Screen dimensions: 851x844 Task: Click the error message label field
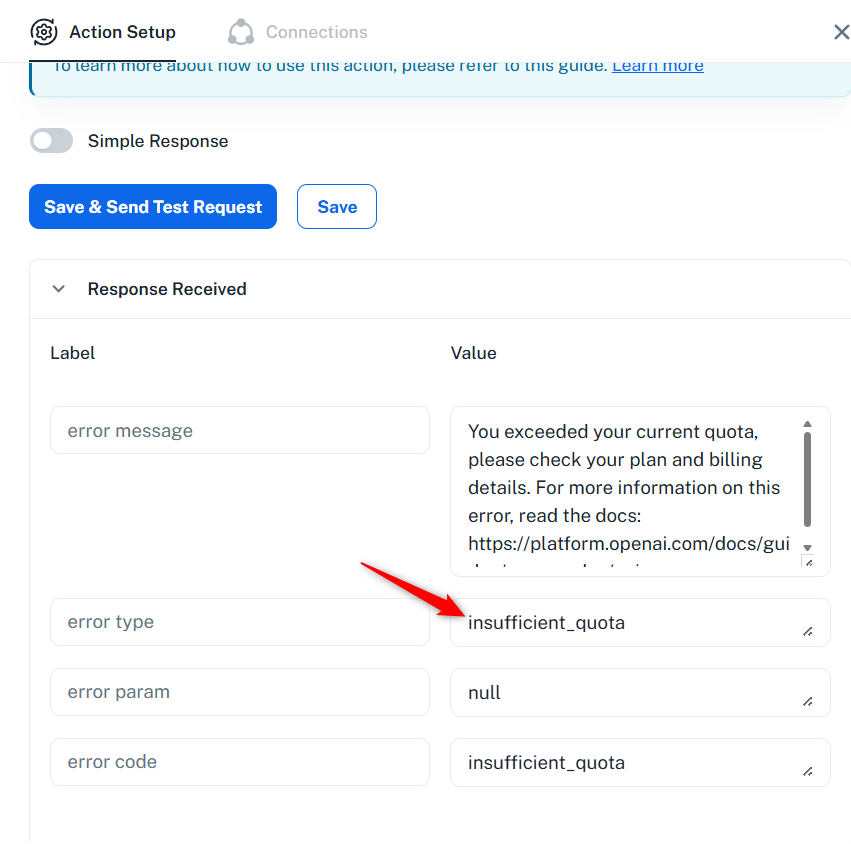pyautogui.click(x=240, y=431)
